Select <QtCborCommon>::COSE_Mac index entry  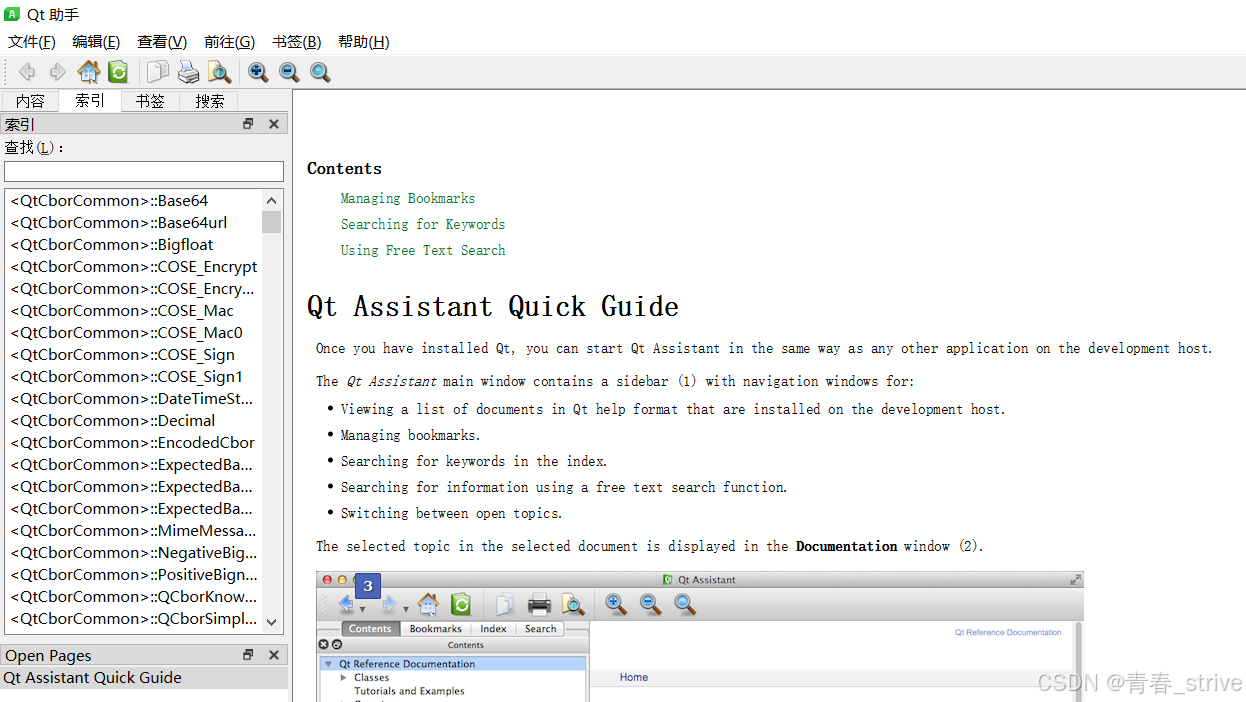[133, 310]
